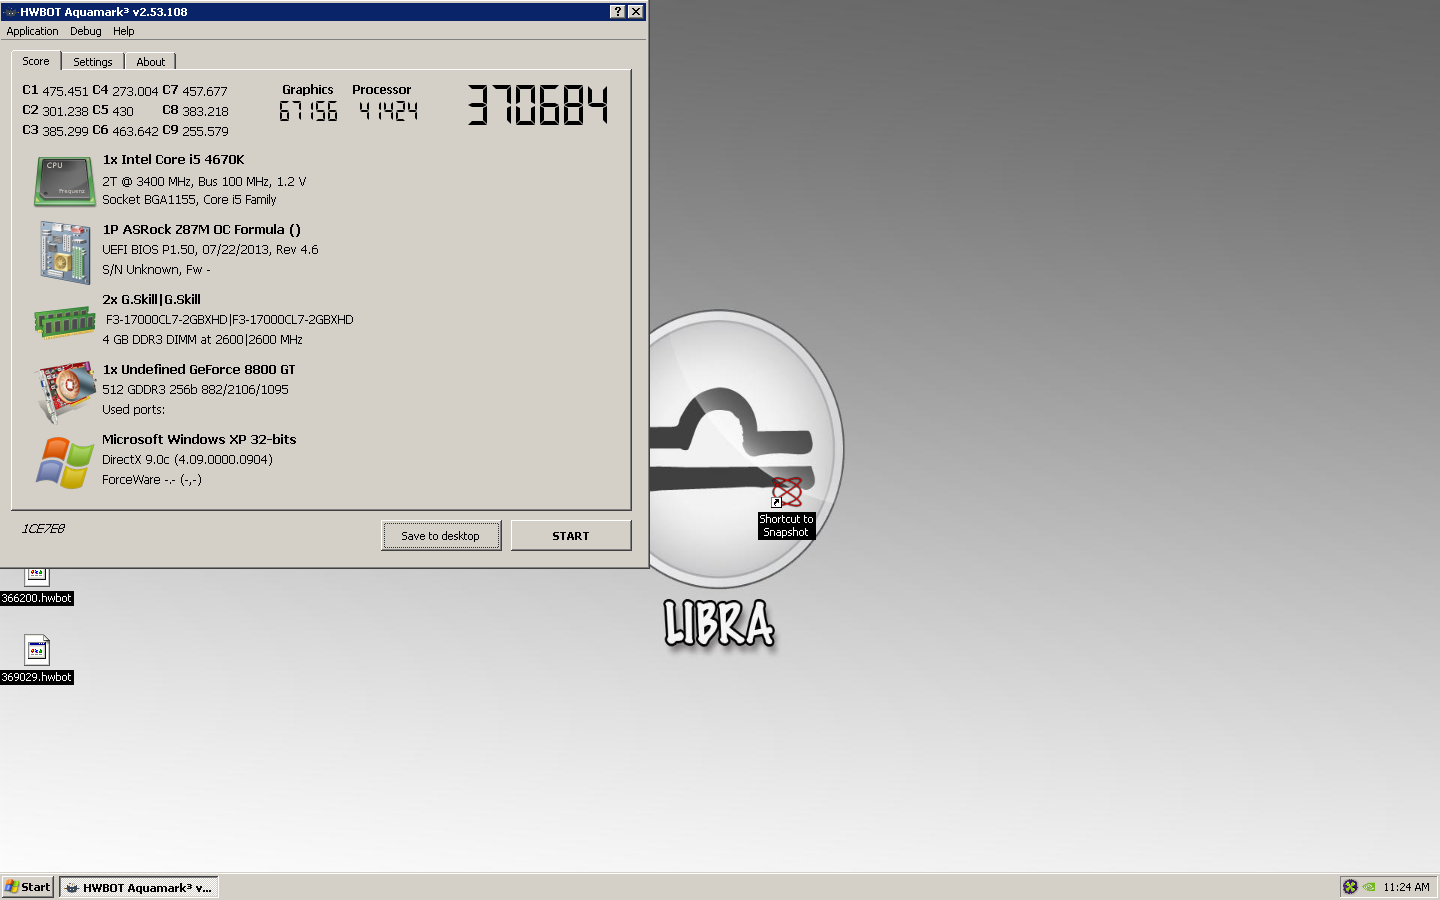Click the 2x G.Skill memory heading
This screenshot has height=900, width=1440.
click(x=151, y=300)
